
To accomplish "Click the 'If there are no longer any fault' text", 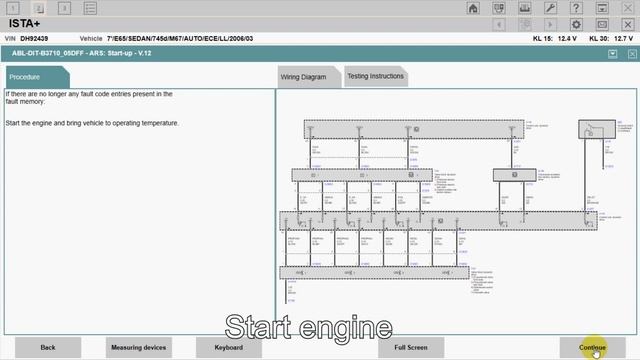I will coord(89,98).
